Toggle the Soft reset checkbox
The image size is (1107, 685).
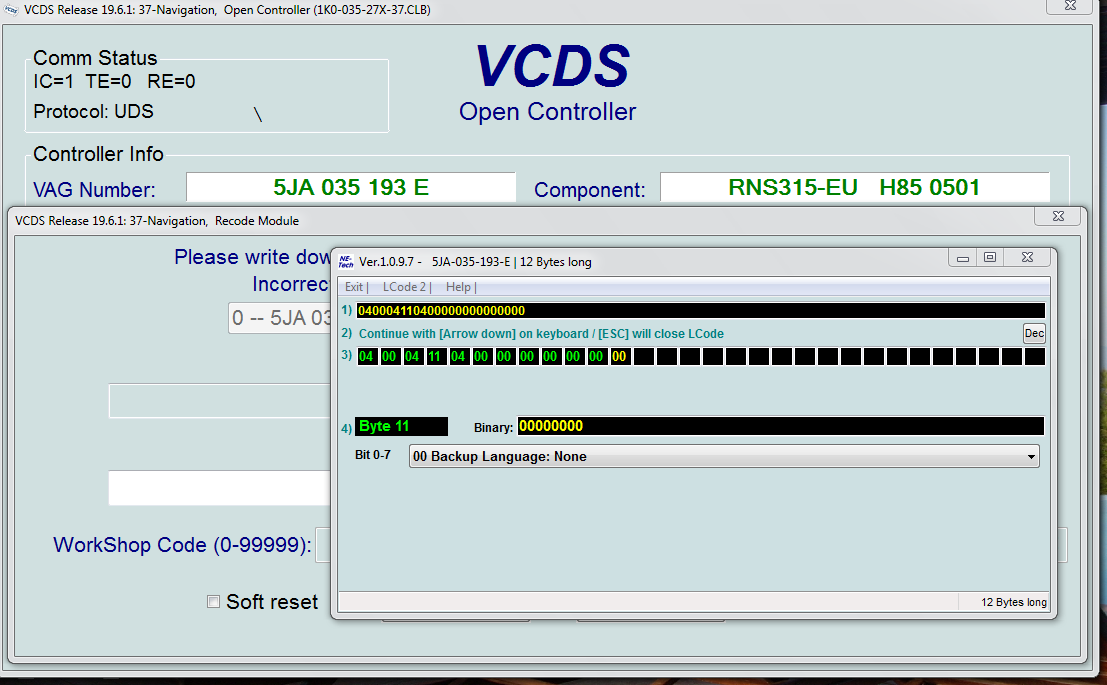tap(213, 602)
